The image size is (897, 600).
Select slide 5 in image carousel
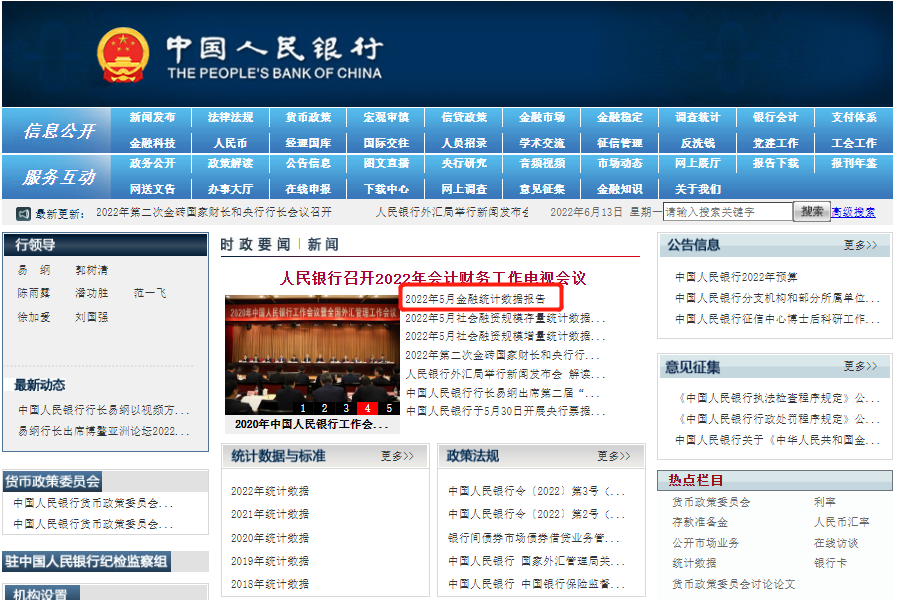[x=389, y=408]
